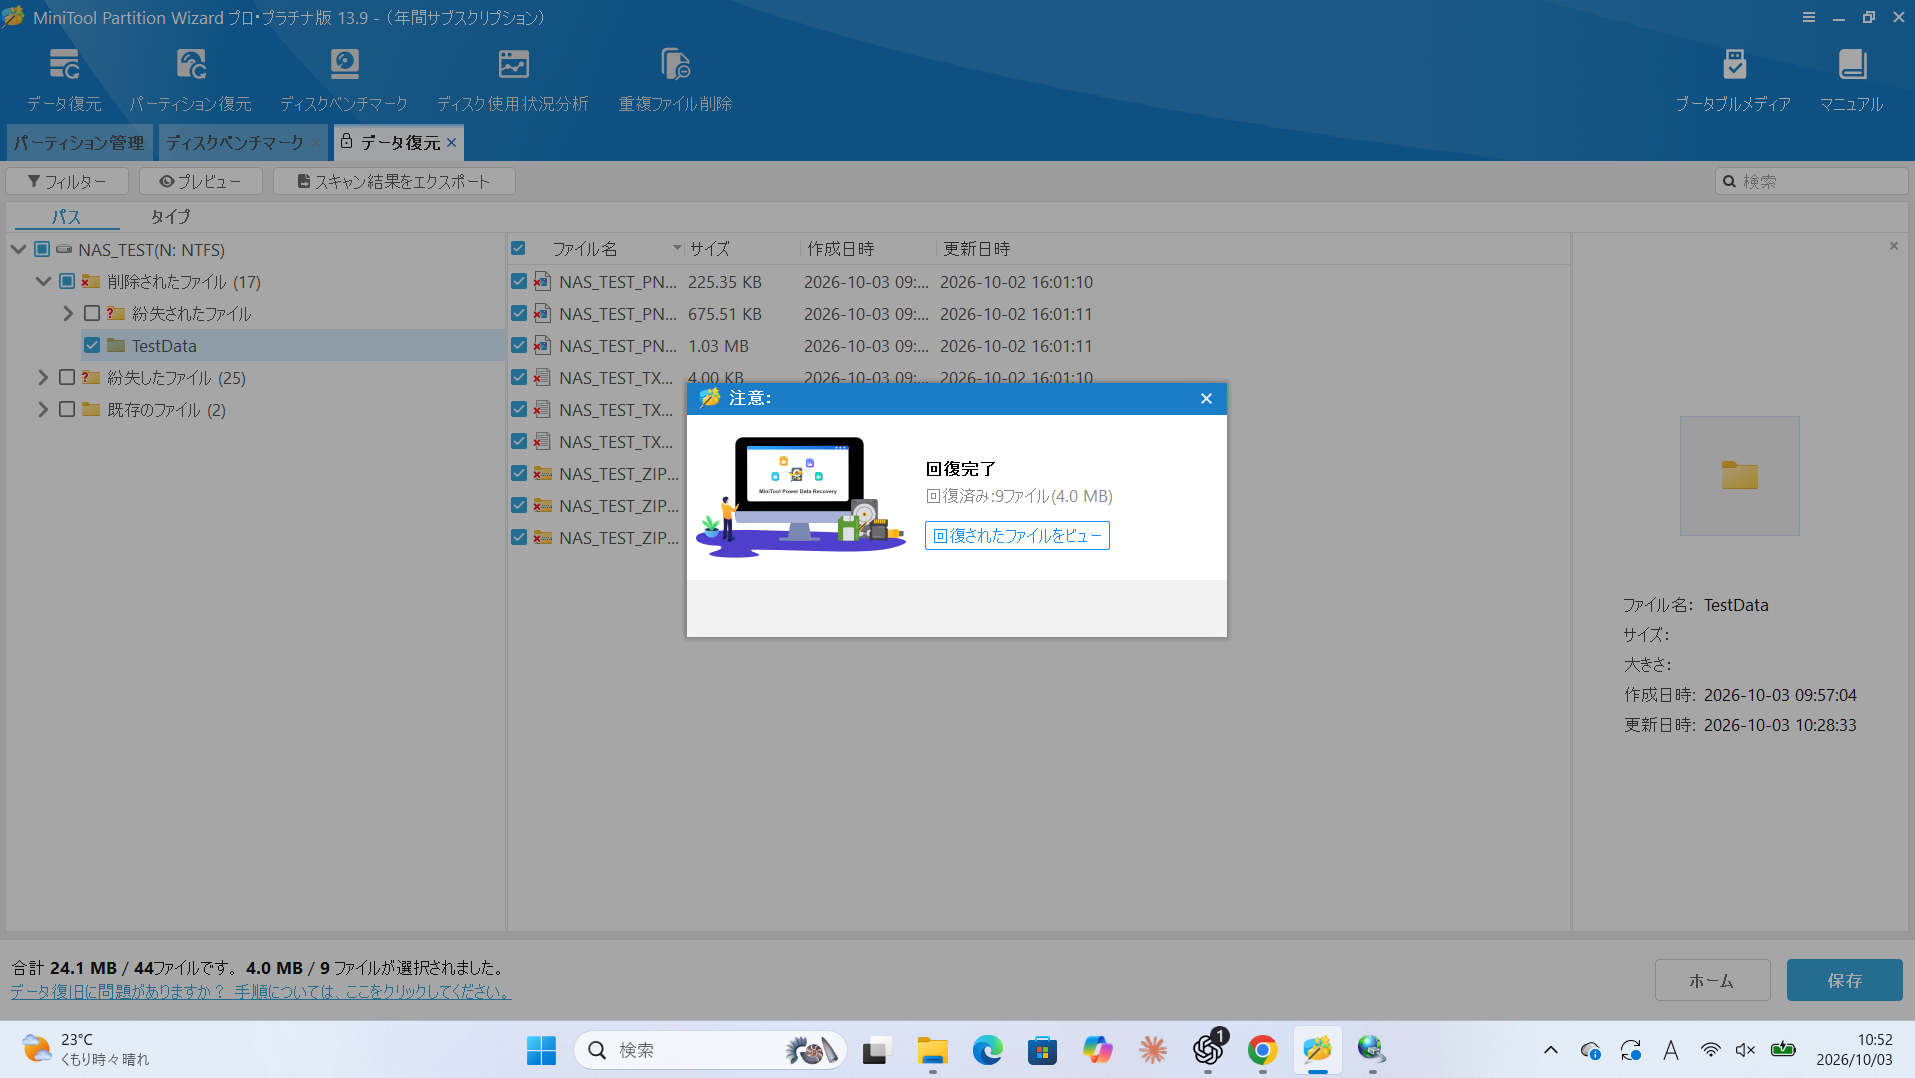Check the 紛失したファイル (25) checkbox

67,377
